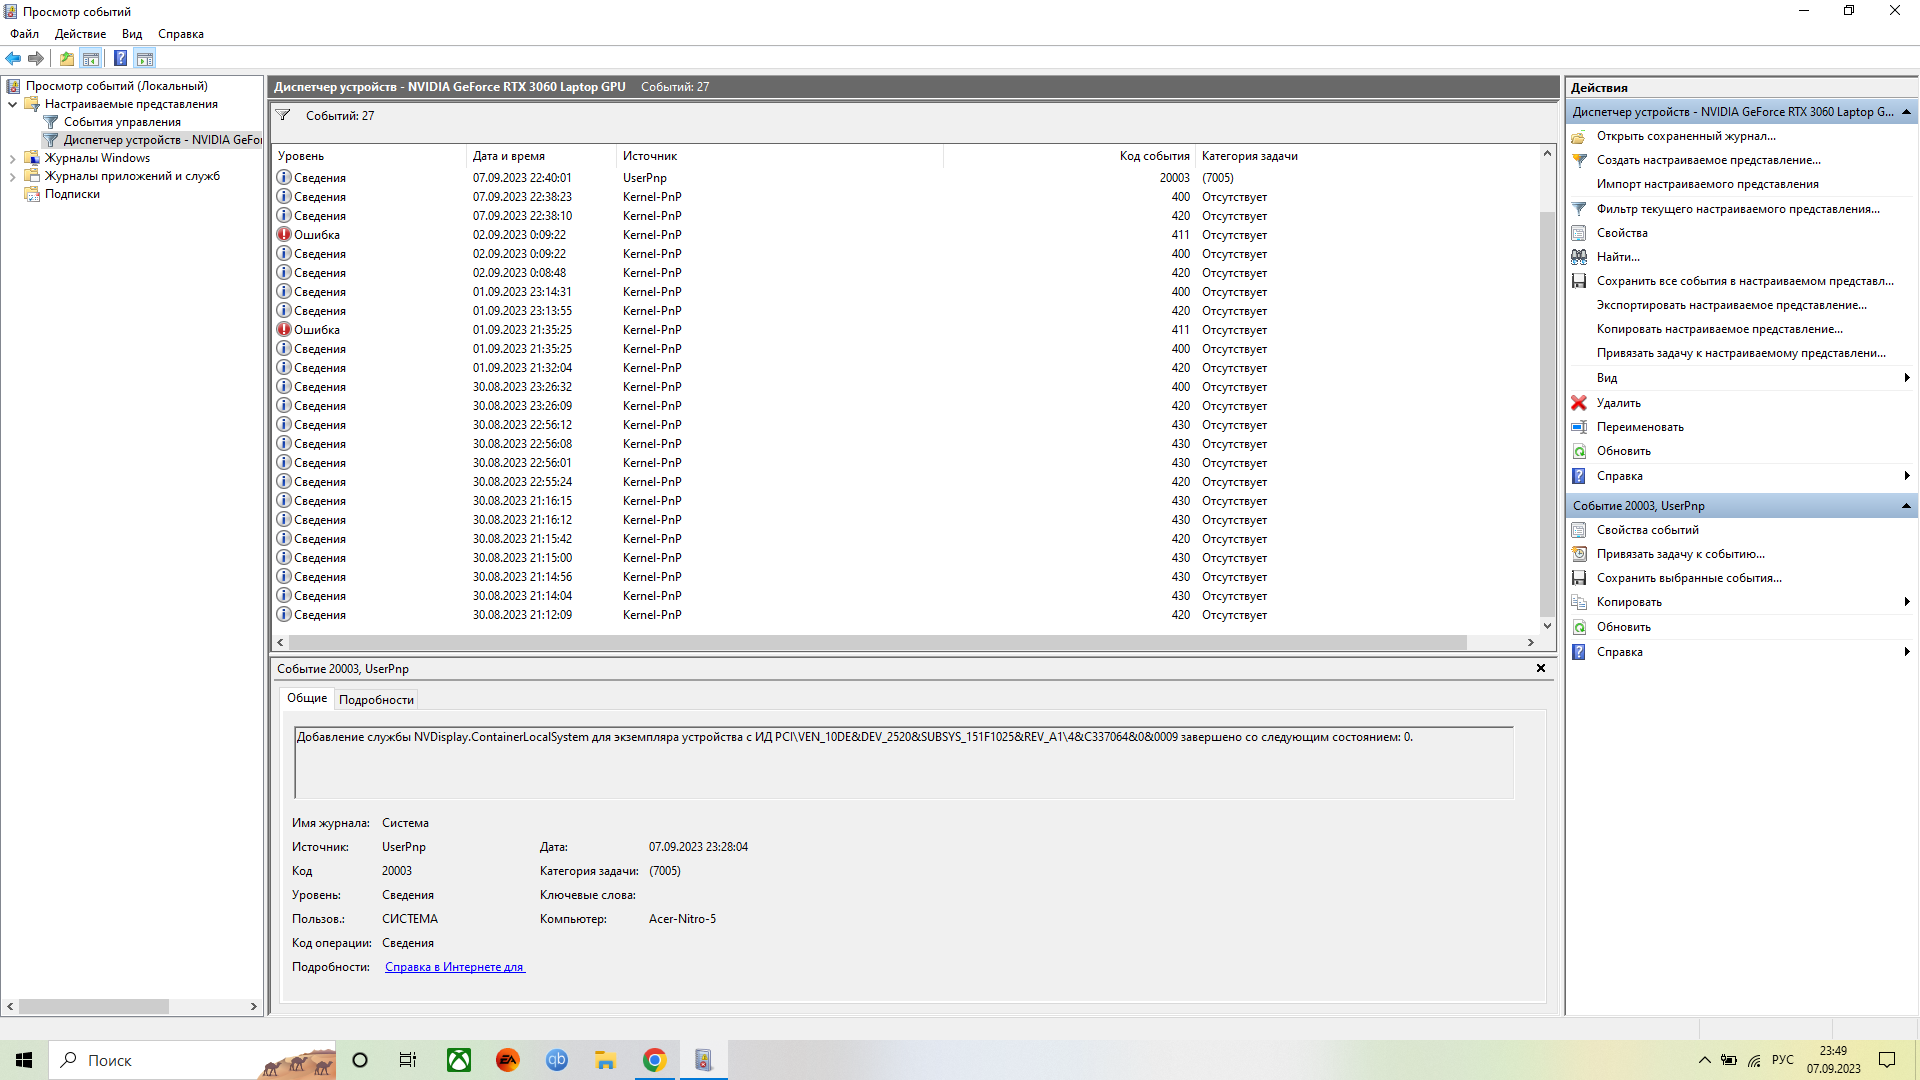The width and height of the screenshot is (1920, 1080).
Task: Sort by Дата и время column header
Action: 541,156
